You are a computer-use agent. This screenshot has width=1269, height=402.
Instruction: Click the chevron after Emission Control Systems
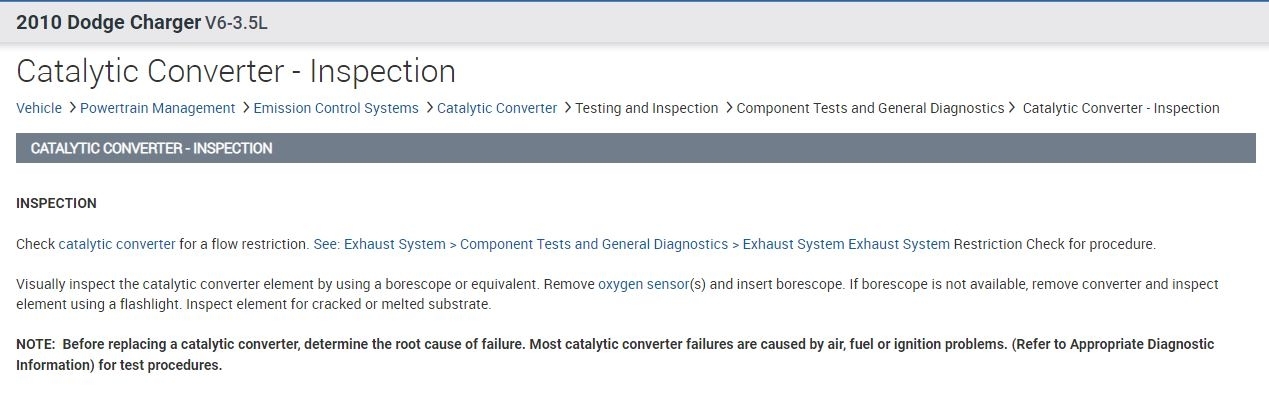coord(428,108)
